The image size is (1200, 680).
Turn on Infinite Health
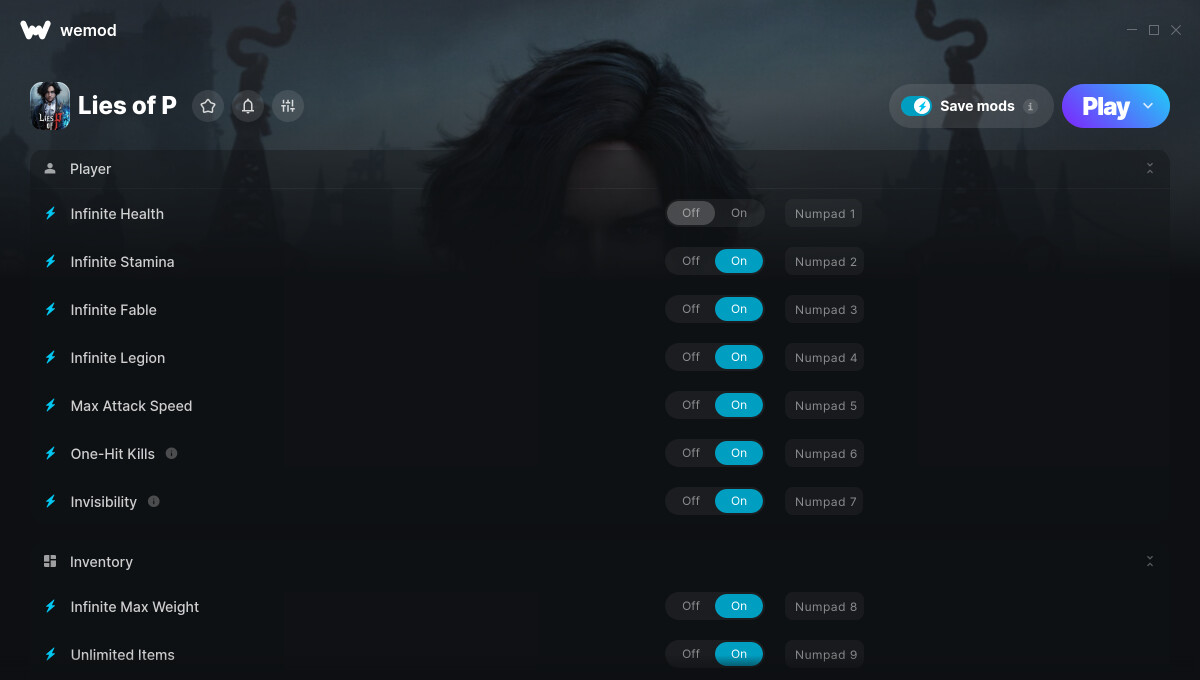click(x=739, y=213)
